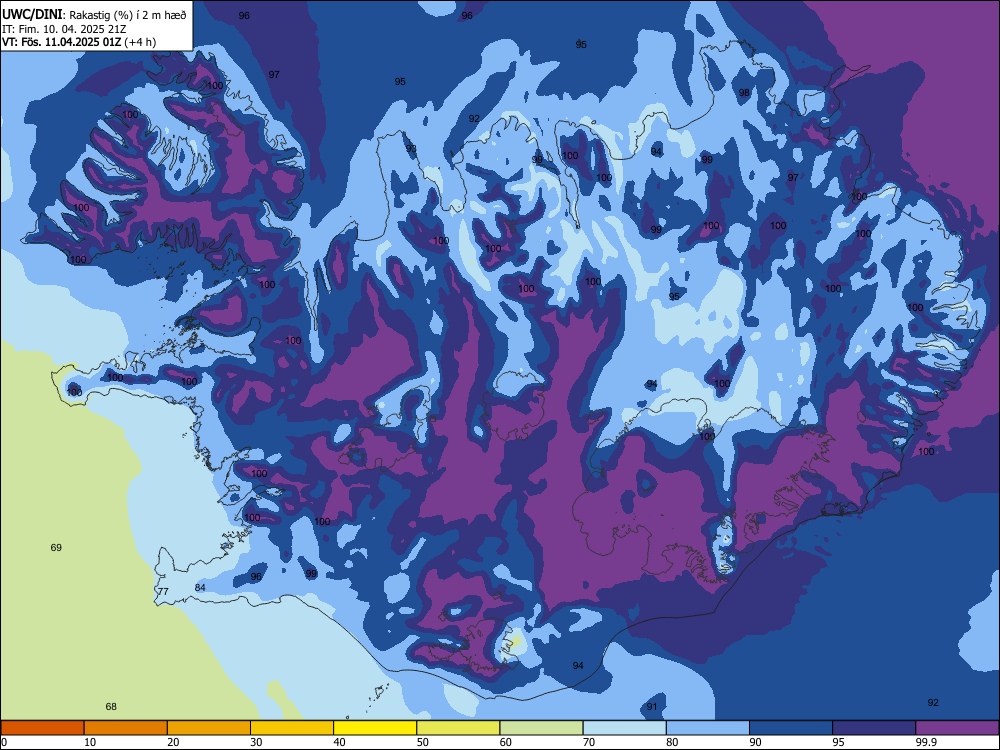Image resolution: width=1000 pixels, height=750 pixels.
Task: Click the legend tick label '30'
Action: click(x=256, y=742)
